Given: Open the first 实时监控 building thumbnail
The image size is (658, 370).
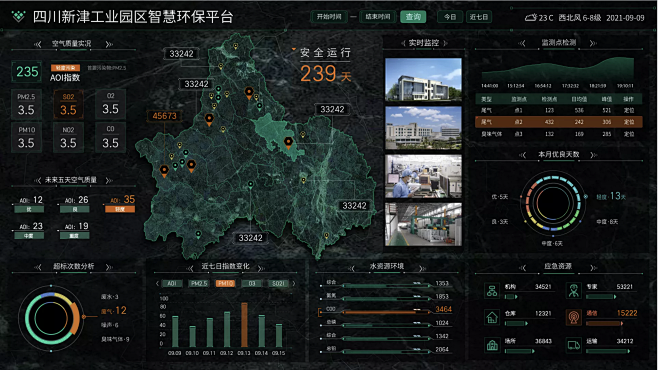Looking at the screenshot, I should (x=423, y=79).
